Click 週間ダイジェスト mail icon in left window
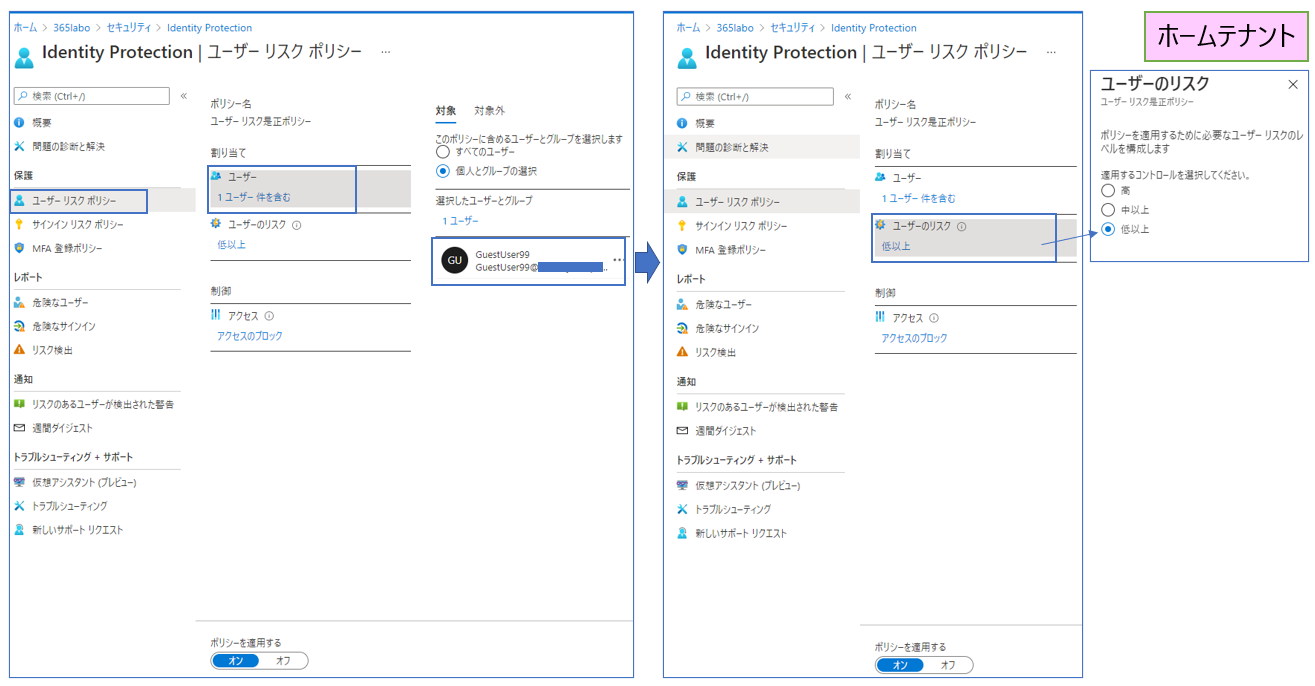1315x686 pixels. click(20, 428)
